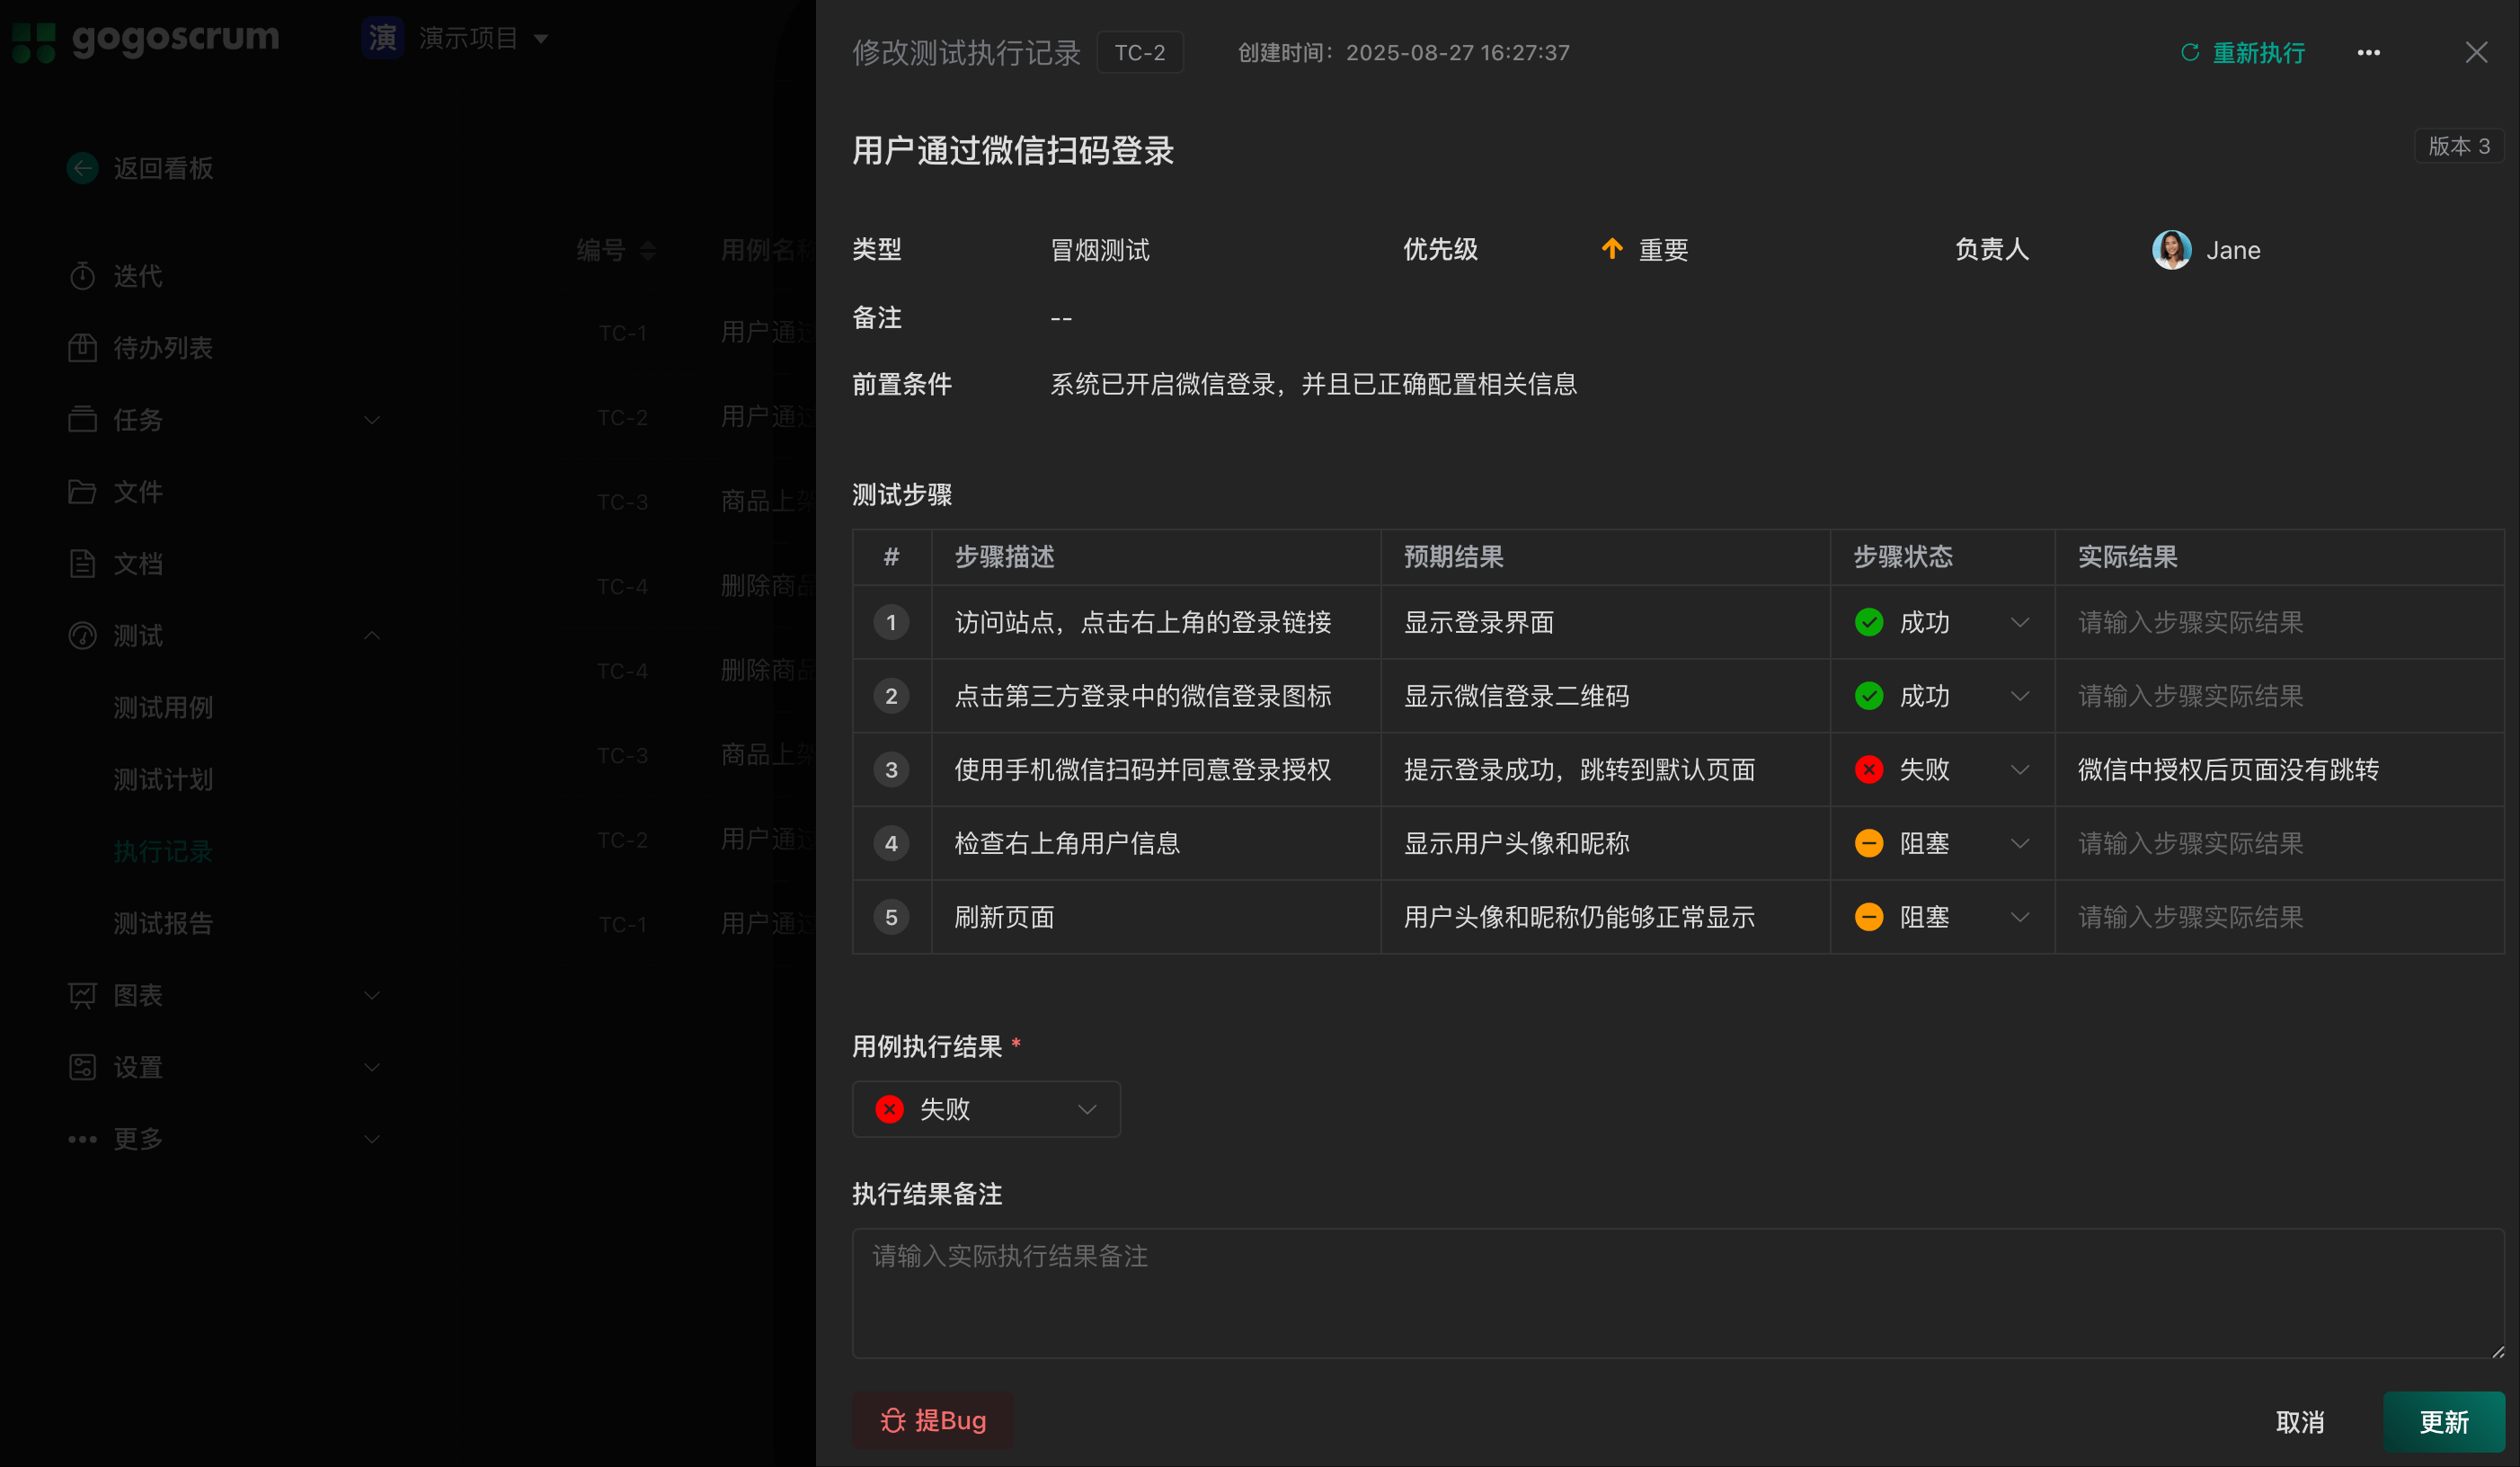Click the 迭代 stopwatch icon in sidebar

(83, 276)
